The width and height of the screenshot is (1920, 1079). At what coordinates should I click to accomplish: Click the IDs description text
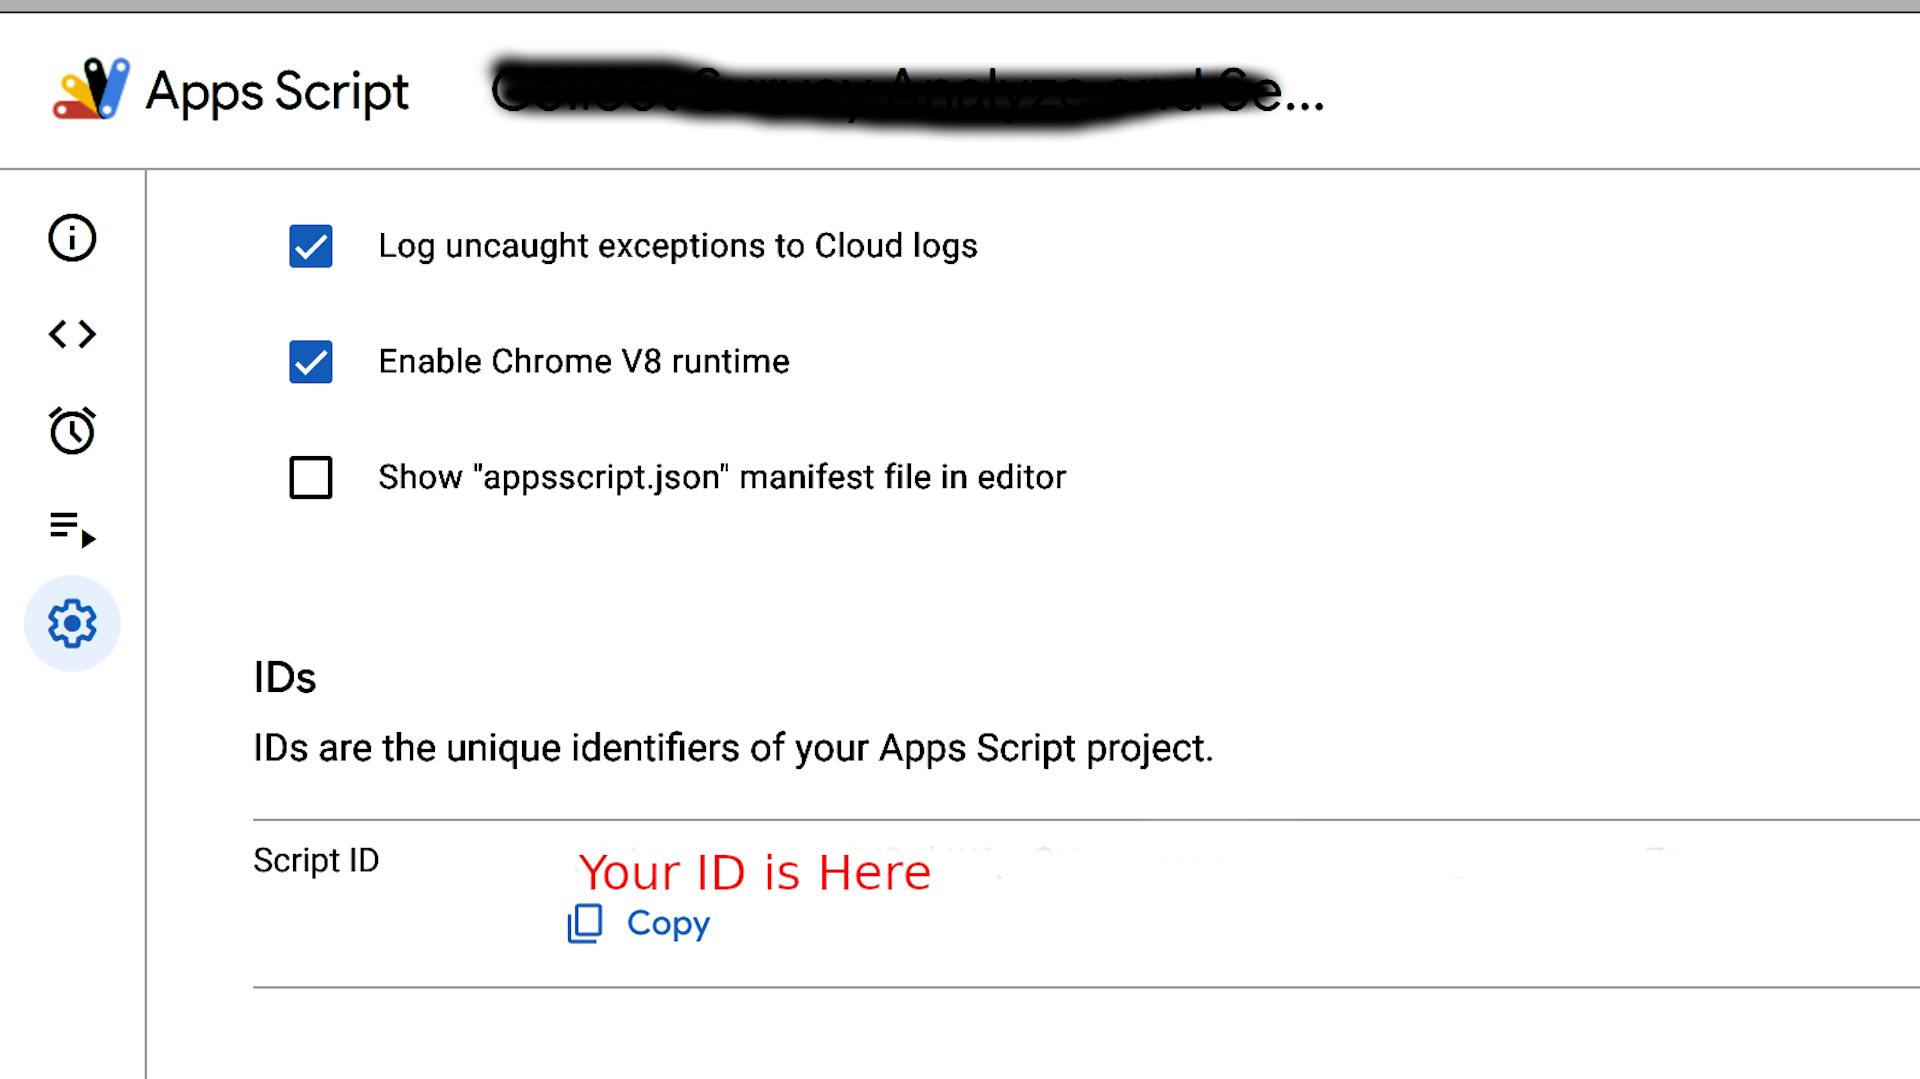pyautogui.click(x=733, y=747)
